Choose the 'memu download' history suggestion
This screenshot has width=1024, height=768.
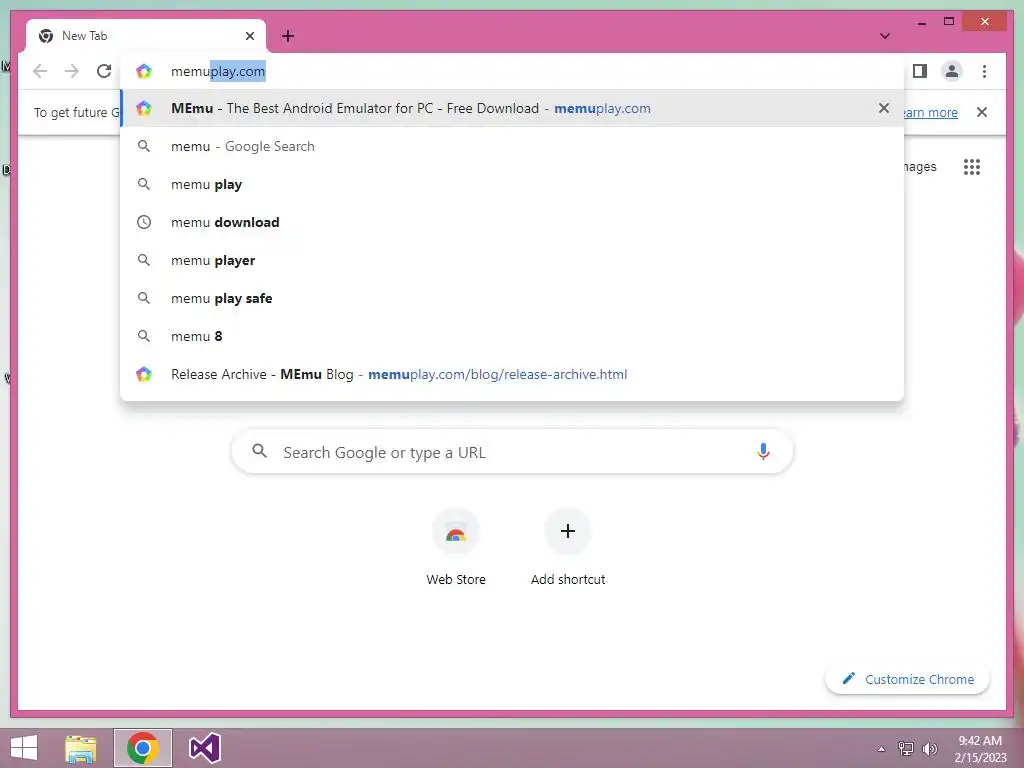512,222
